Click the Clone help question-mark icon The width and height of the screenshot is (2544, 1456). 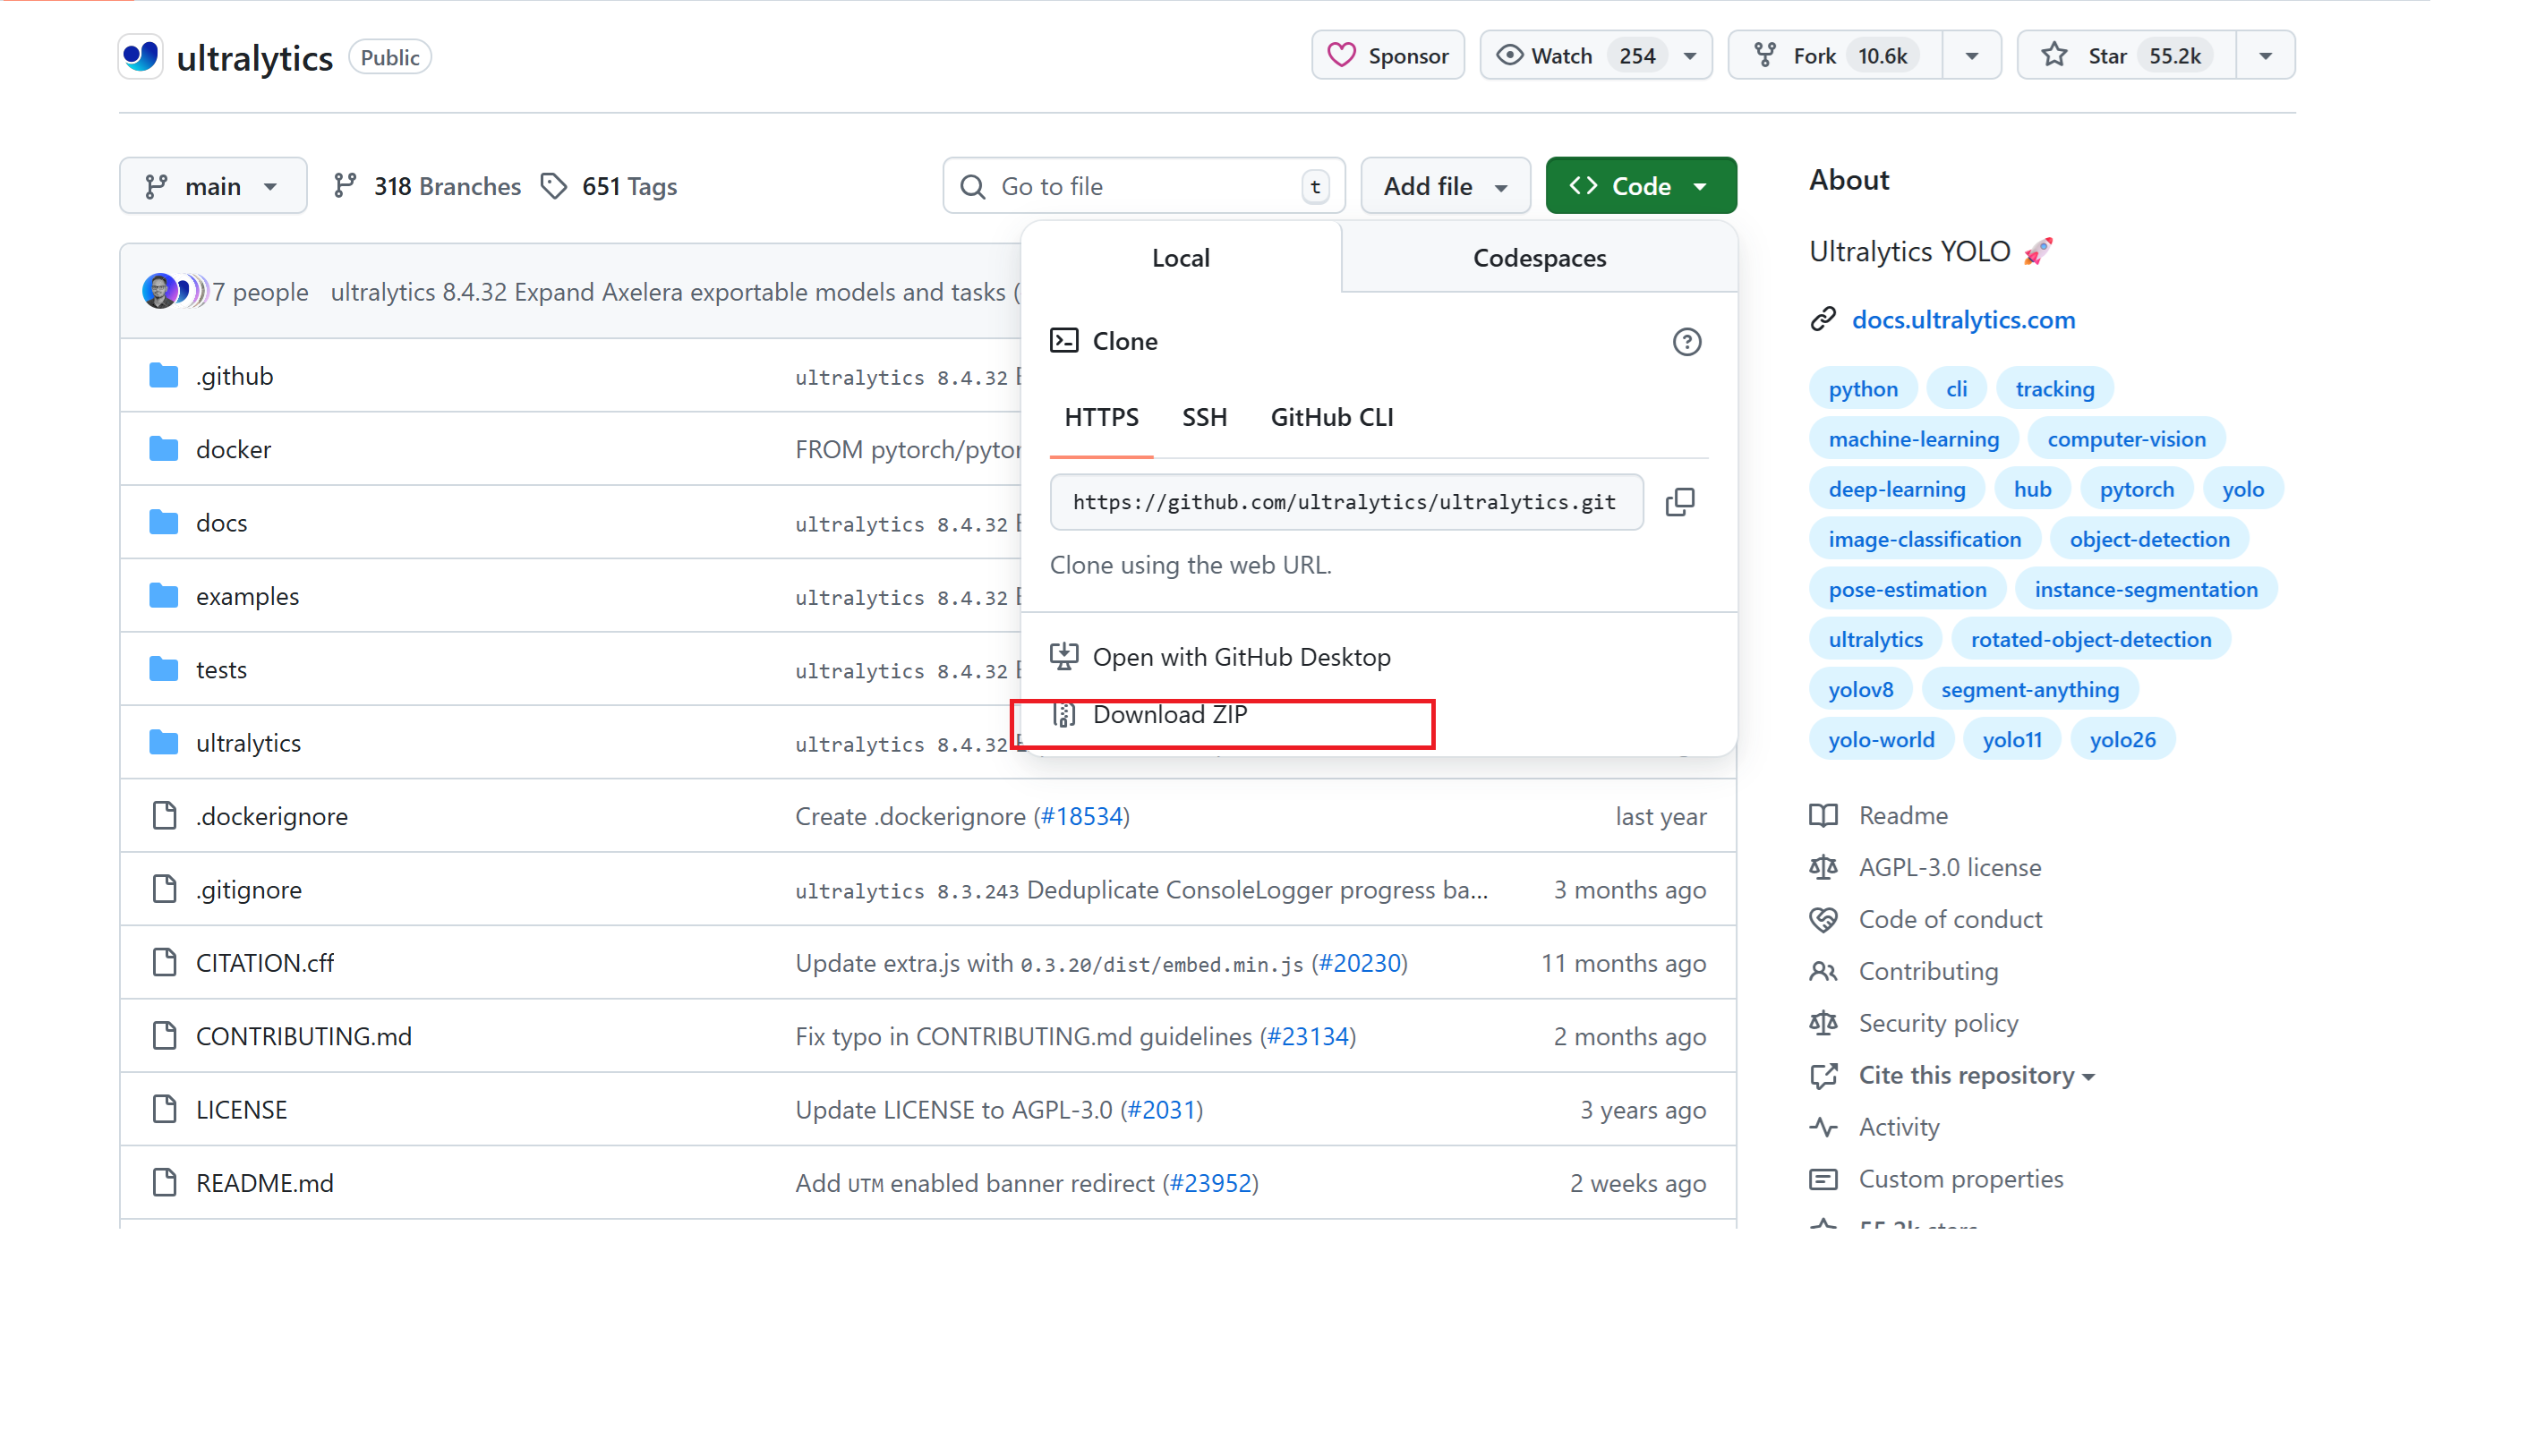click(1686, 342)
